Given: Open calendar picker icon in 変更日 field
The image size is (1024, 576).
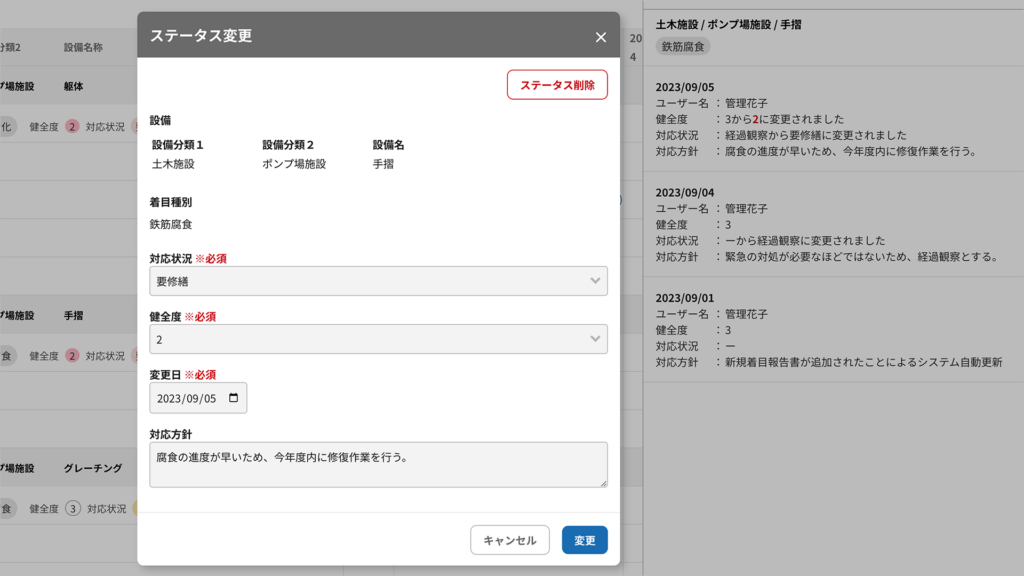Looking at the screenshot, I should coord(233,398).
